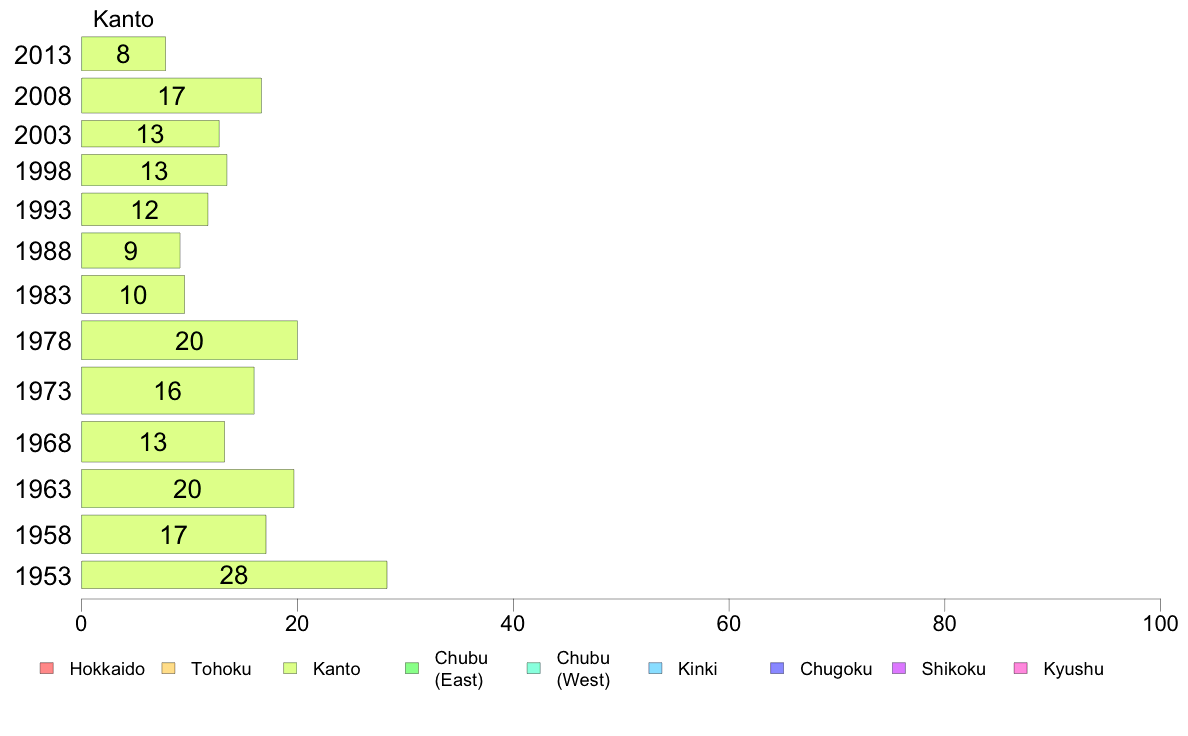This screenshot has width=1188, height=736.
Task: Click the 100 tick label on axis
Action: [1160, 624]
